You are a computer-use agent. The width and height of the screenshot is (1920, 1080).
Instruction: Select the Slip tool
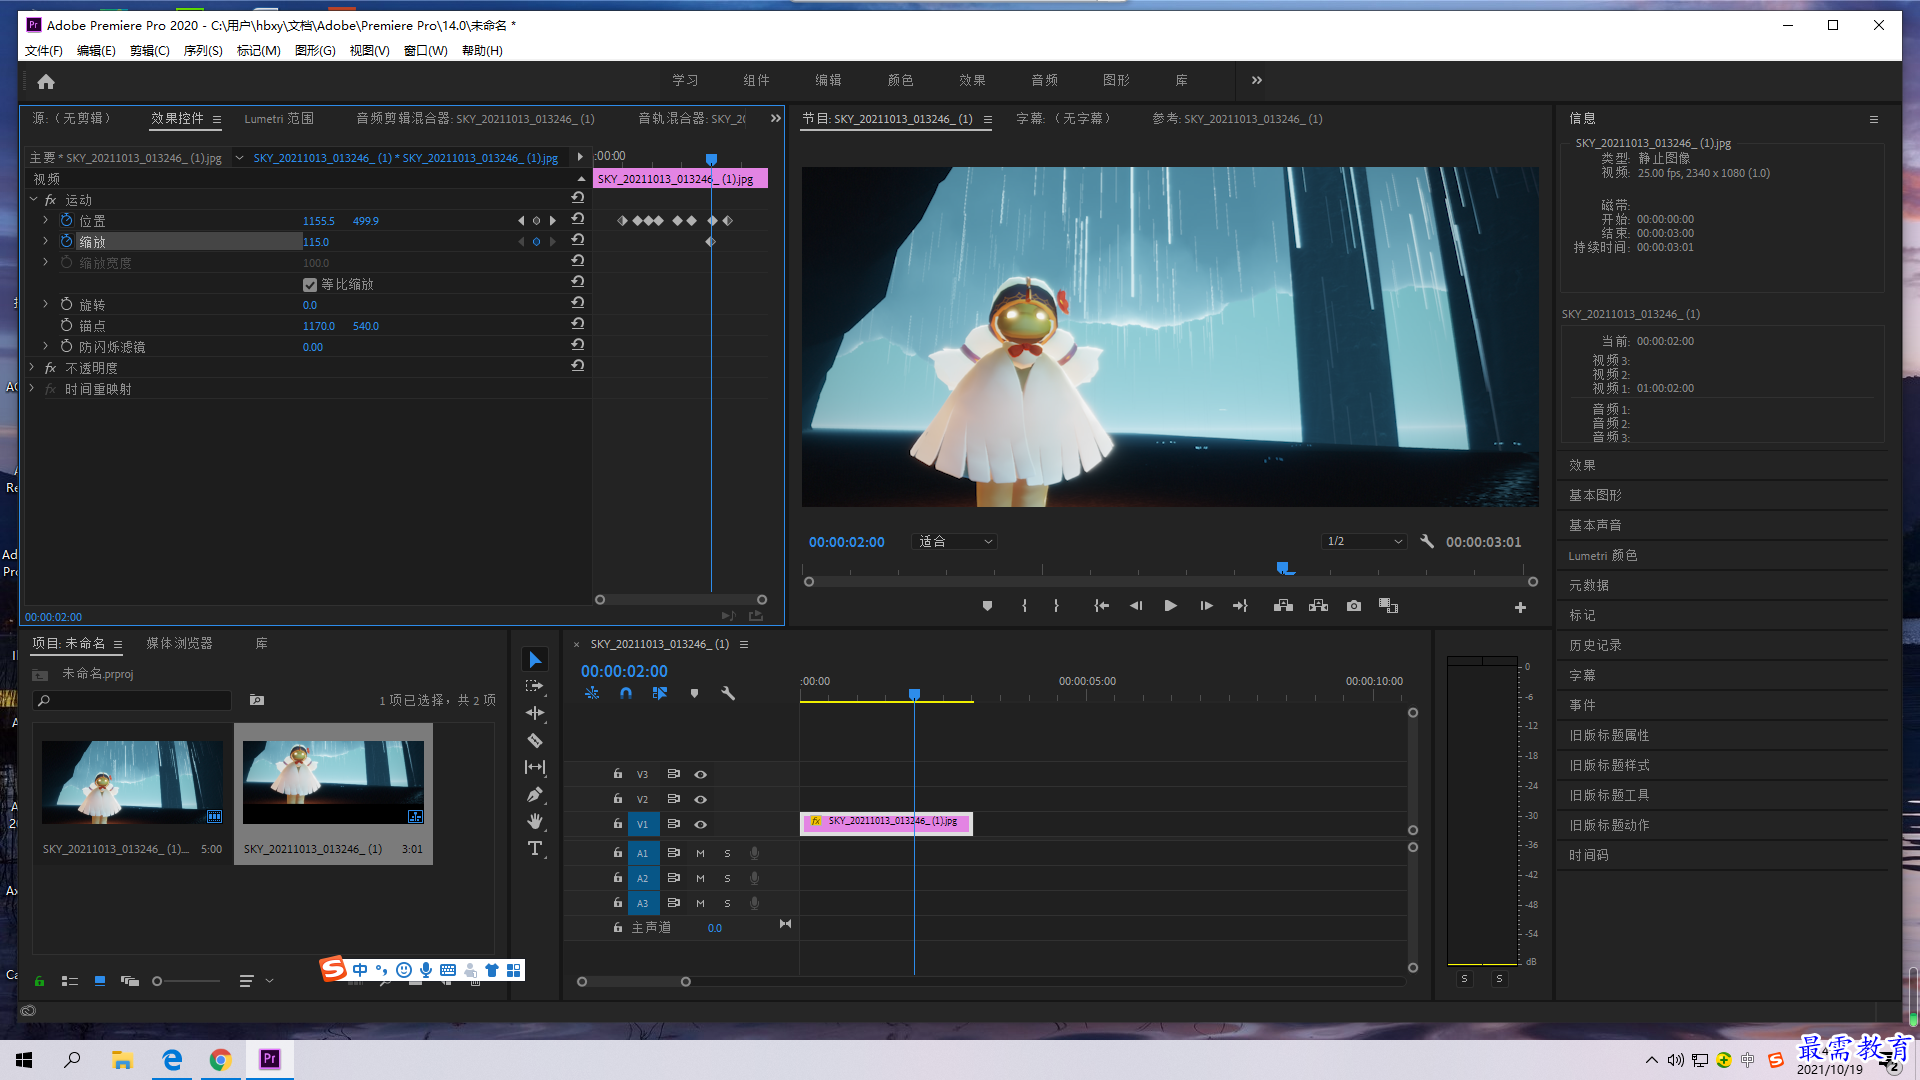click(x=535, y=767)
